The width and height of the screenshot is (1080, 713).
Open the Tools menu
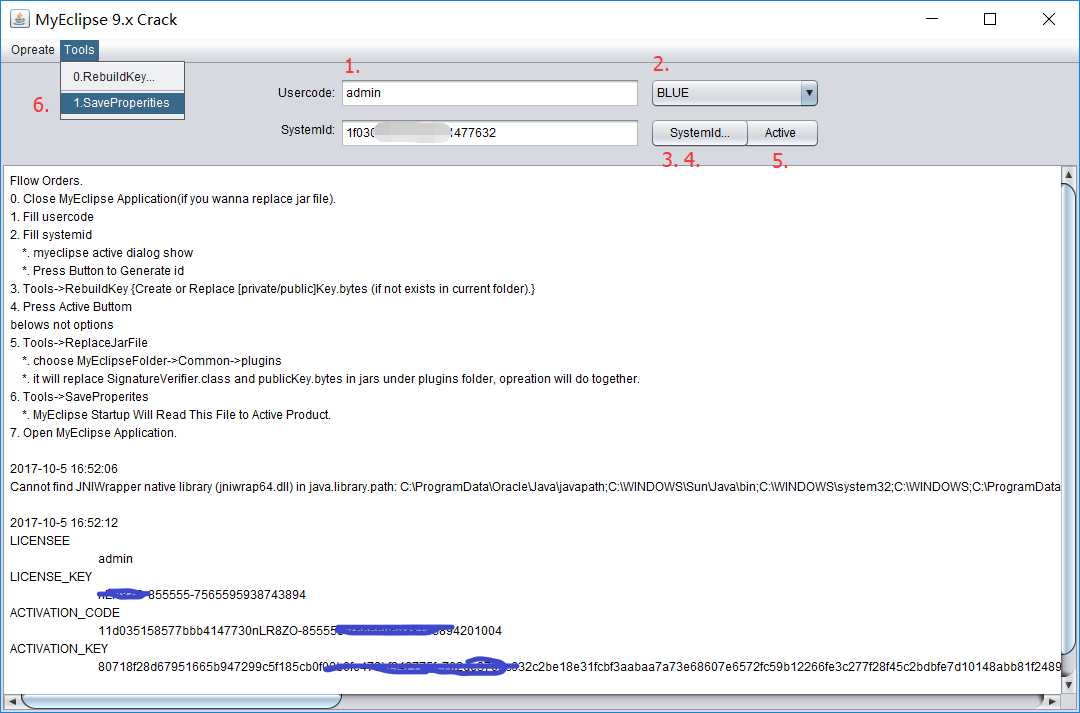coord(79,50)
